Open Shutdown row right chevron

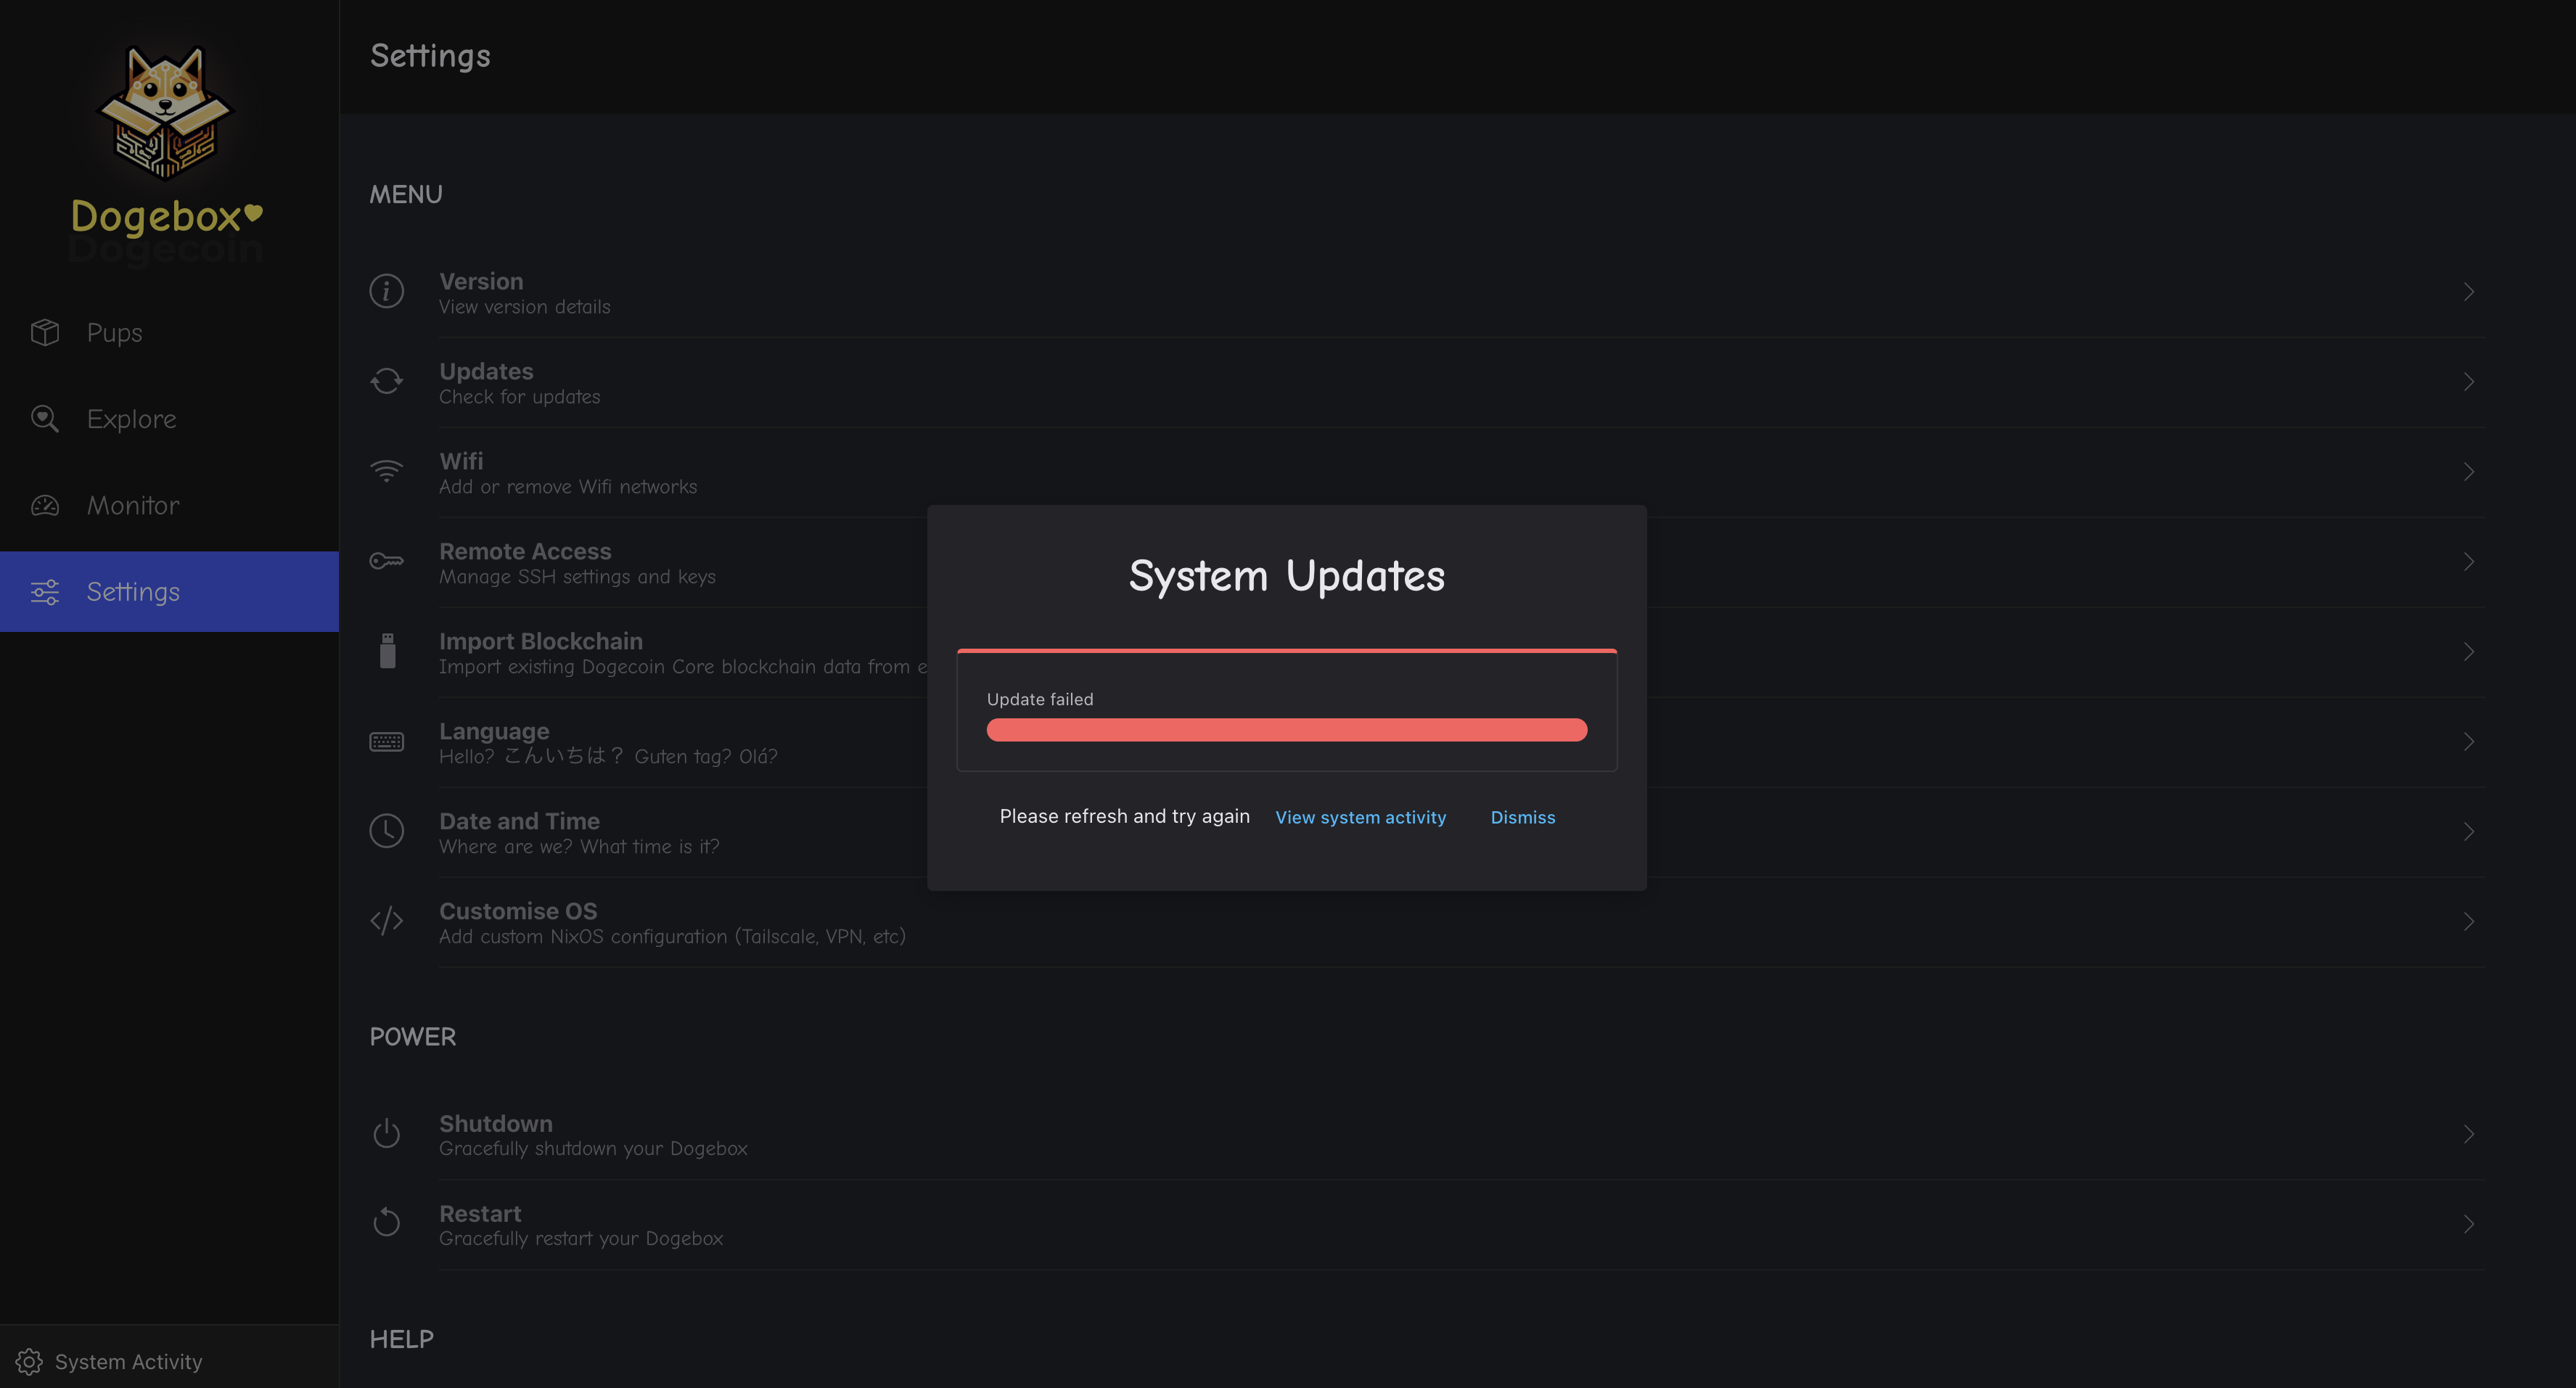pyautogui.click(x=2468, y=1134)
